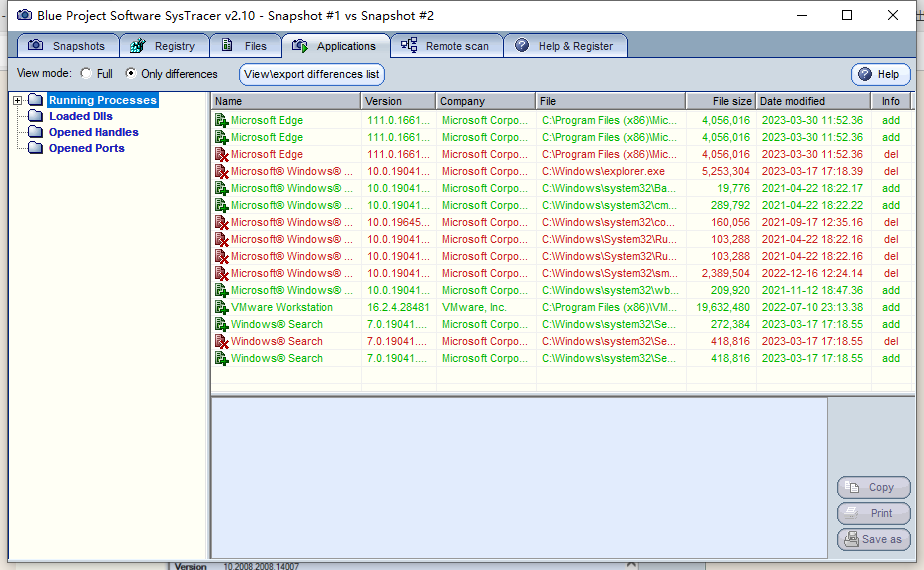Switch to the Registry tab

(x=164, y=46)
